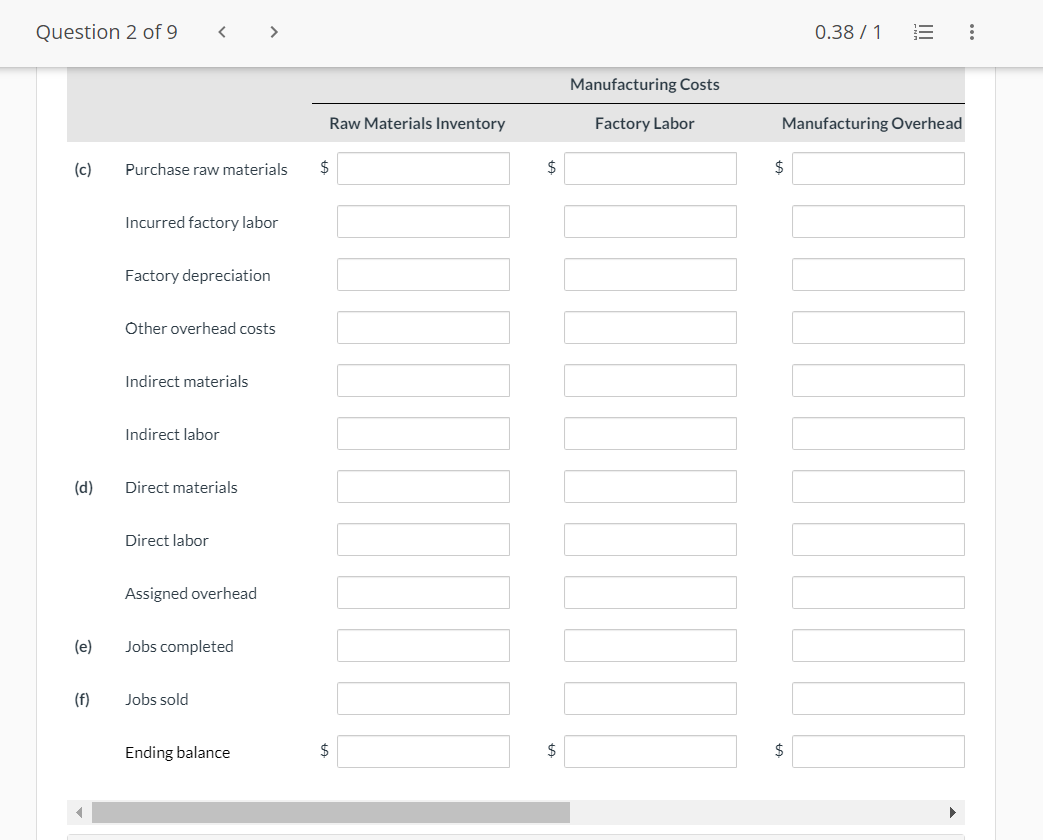Click the left scroll arrow below the table
The image size is (1043, 840).
click(79, 812)
